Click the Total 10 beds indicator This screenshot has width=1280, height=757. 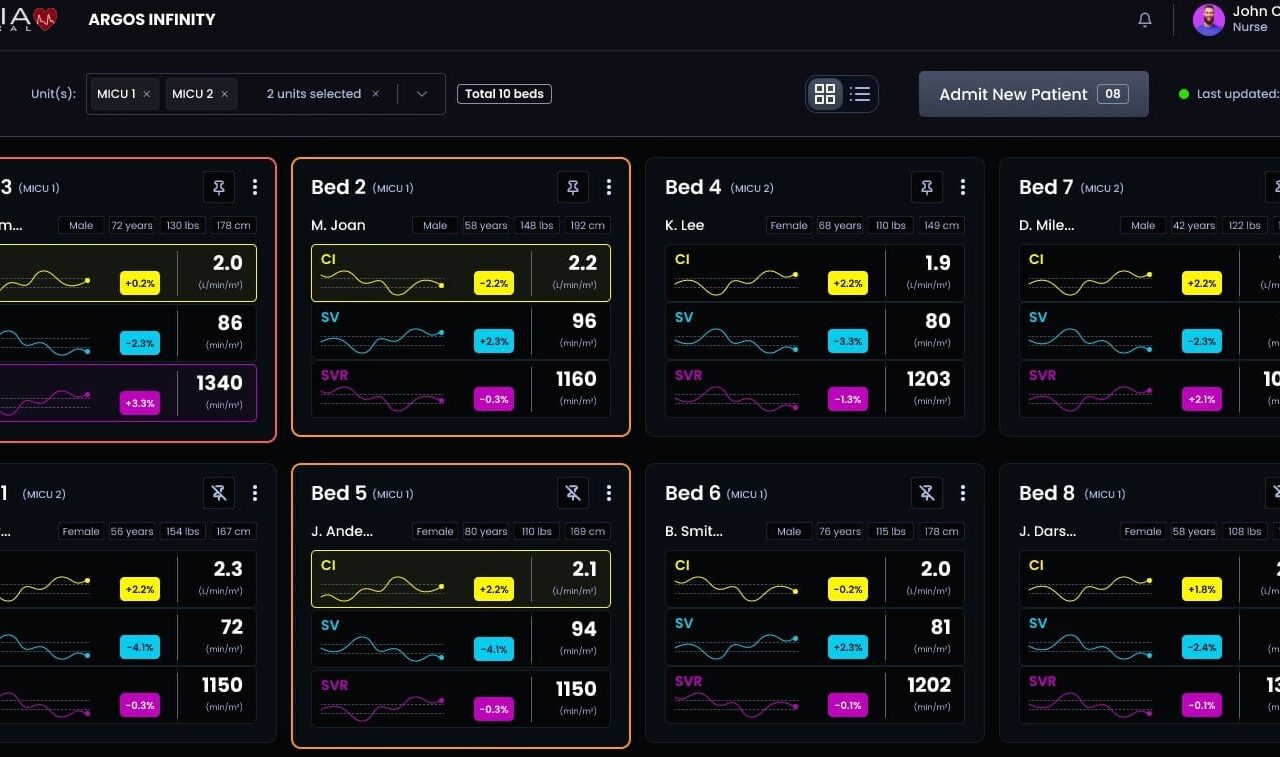(504, 93)
